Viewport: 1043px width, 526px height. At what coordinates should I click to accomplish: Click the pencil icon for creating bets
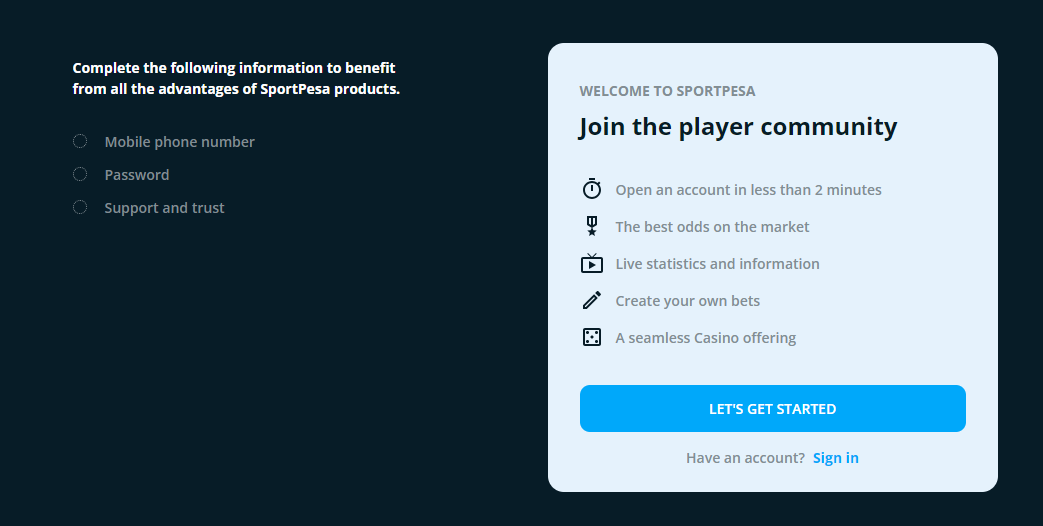[x=592, y=300]
